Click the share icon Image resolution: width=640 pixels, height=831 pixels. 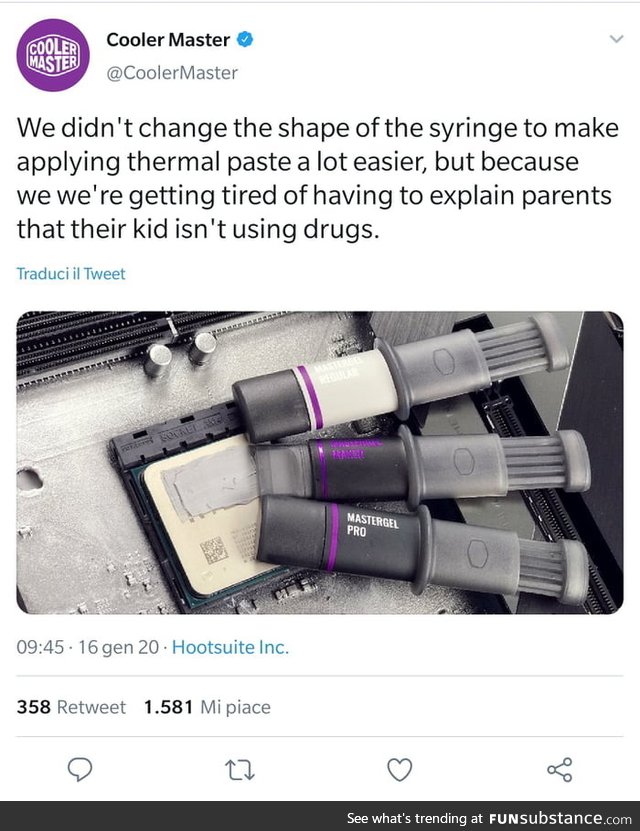coord(559,770)
